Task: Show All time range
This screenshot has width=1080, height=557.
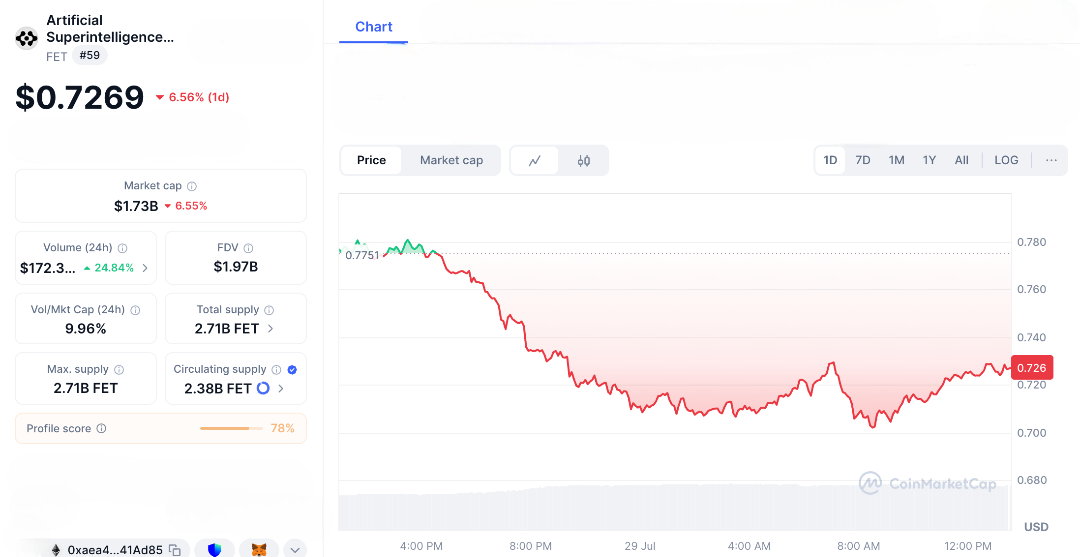Action: [x=961, y=160]
